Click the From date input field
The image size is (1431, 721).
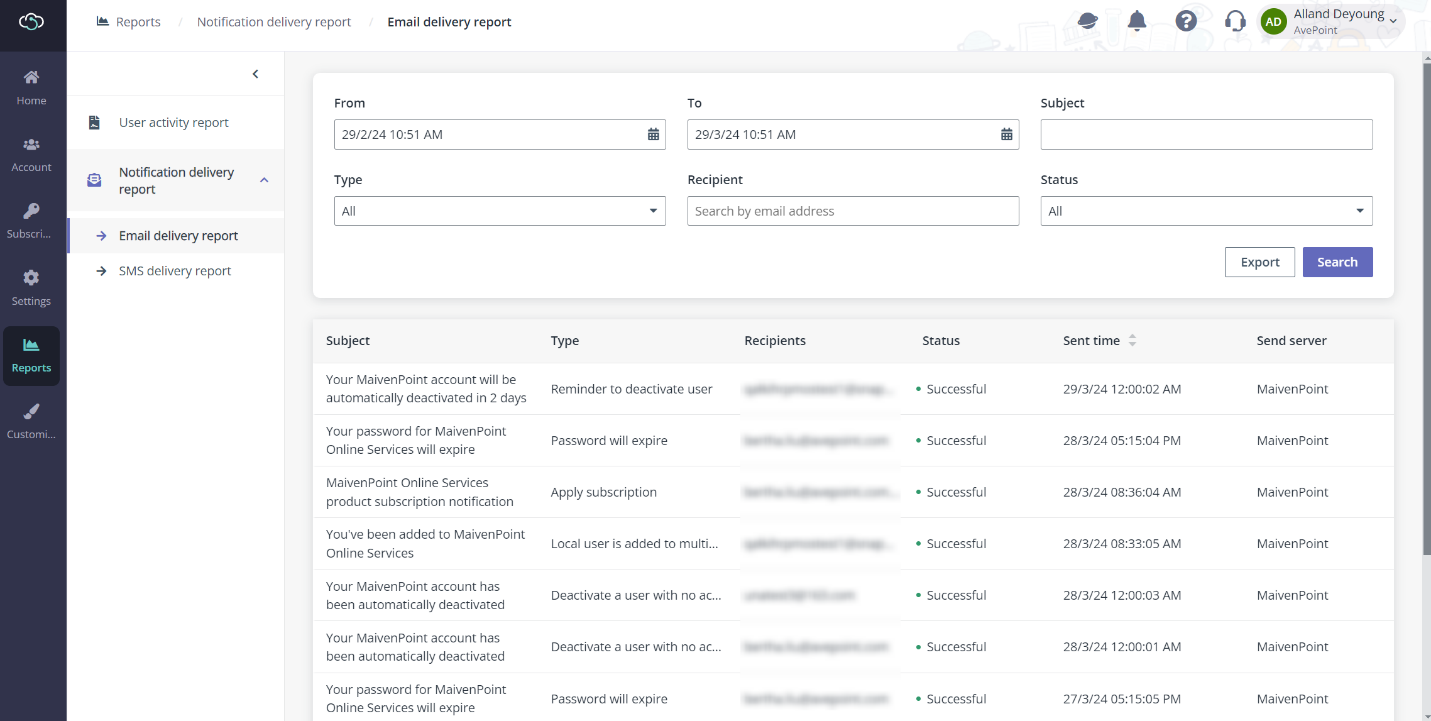tap(499, 134)
